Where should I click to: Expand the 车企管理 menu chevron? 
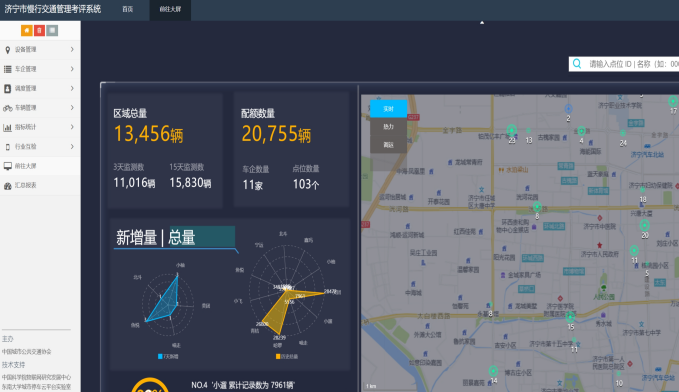[72, 69]
